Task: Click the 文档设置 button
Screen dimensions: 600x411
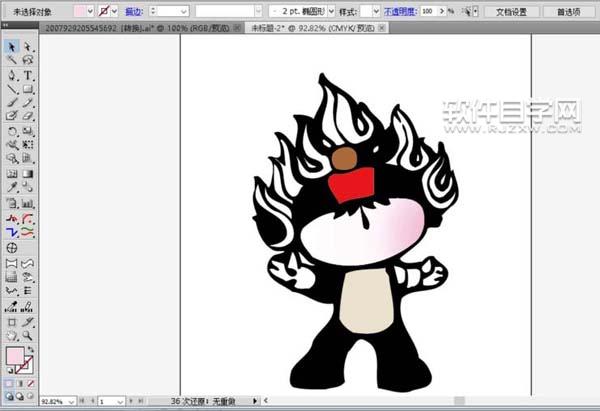Action: click(511, 12)
